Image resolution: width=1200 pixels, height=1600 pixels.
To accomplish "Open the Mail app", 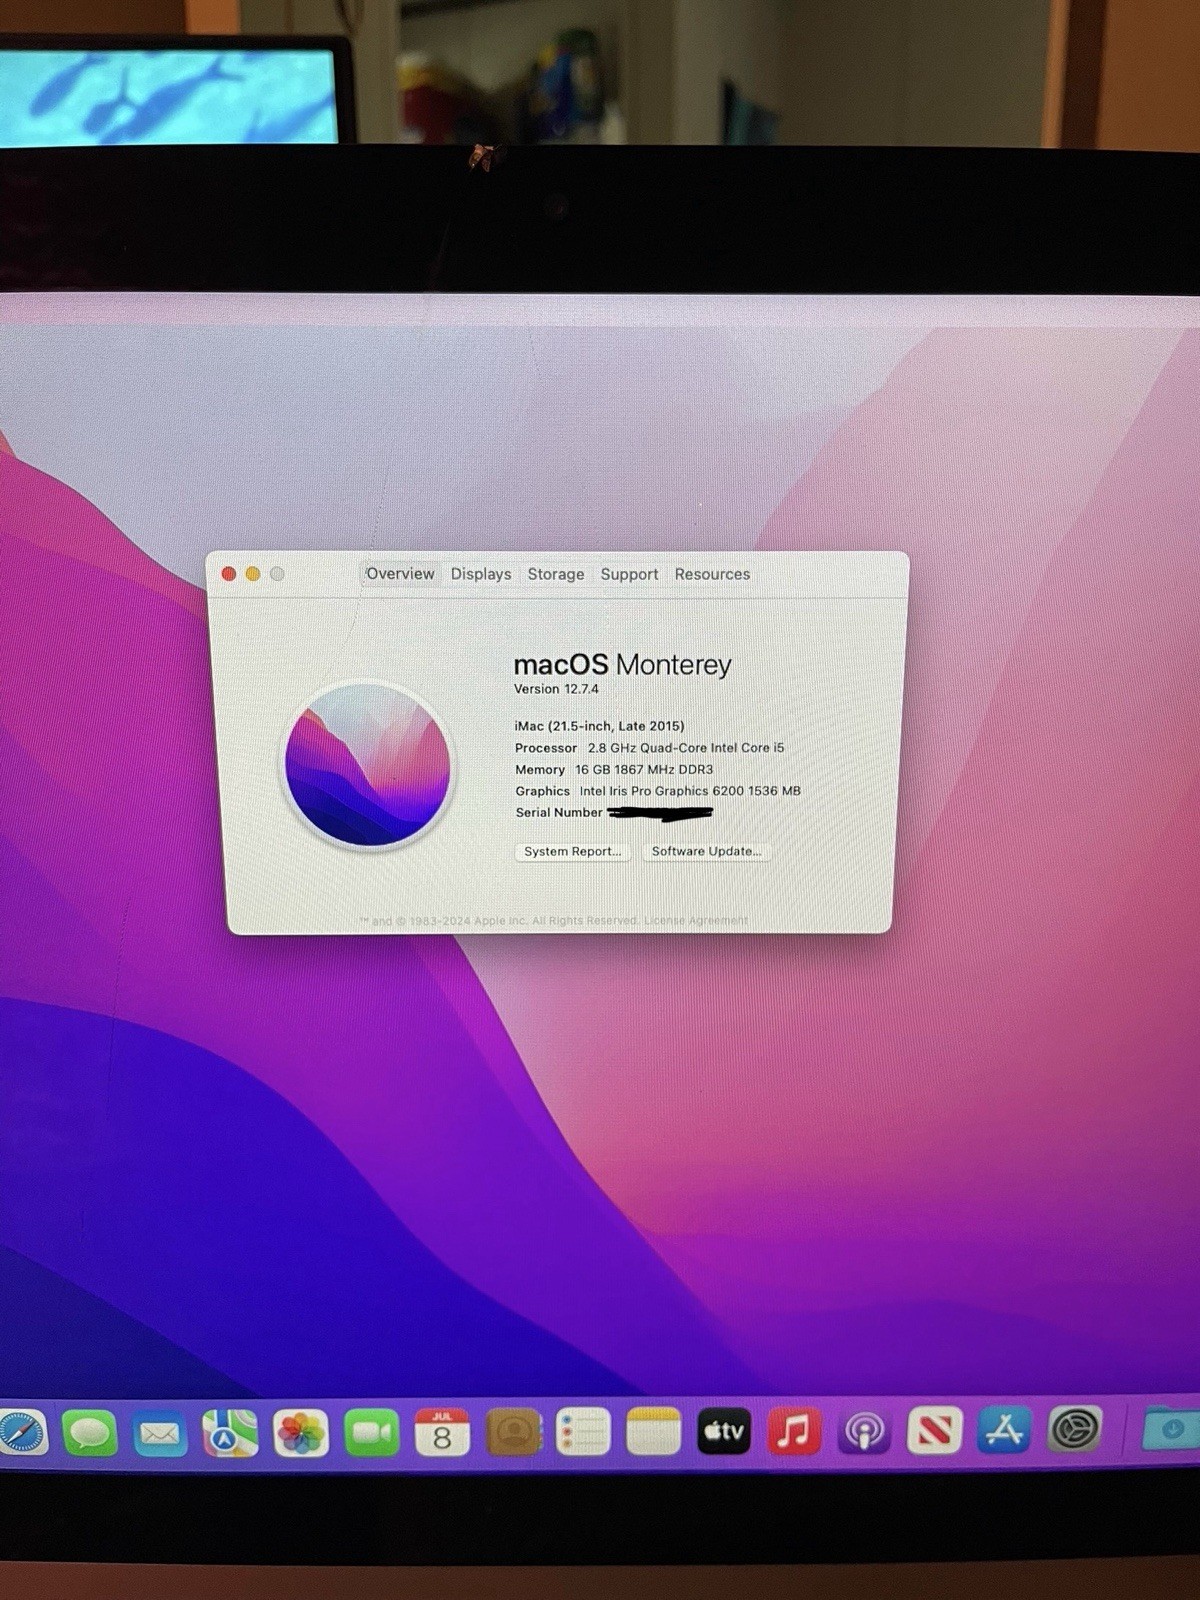I will (160, 1434).
